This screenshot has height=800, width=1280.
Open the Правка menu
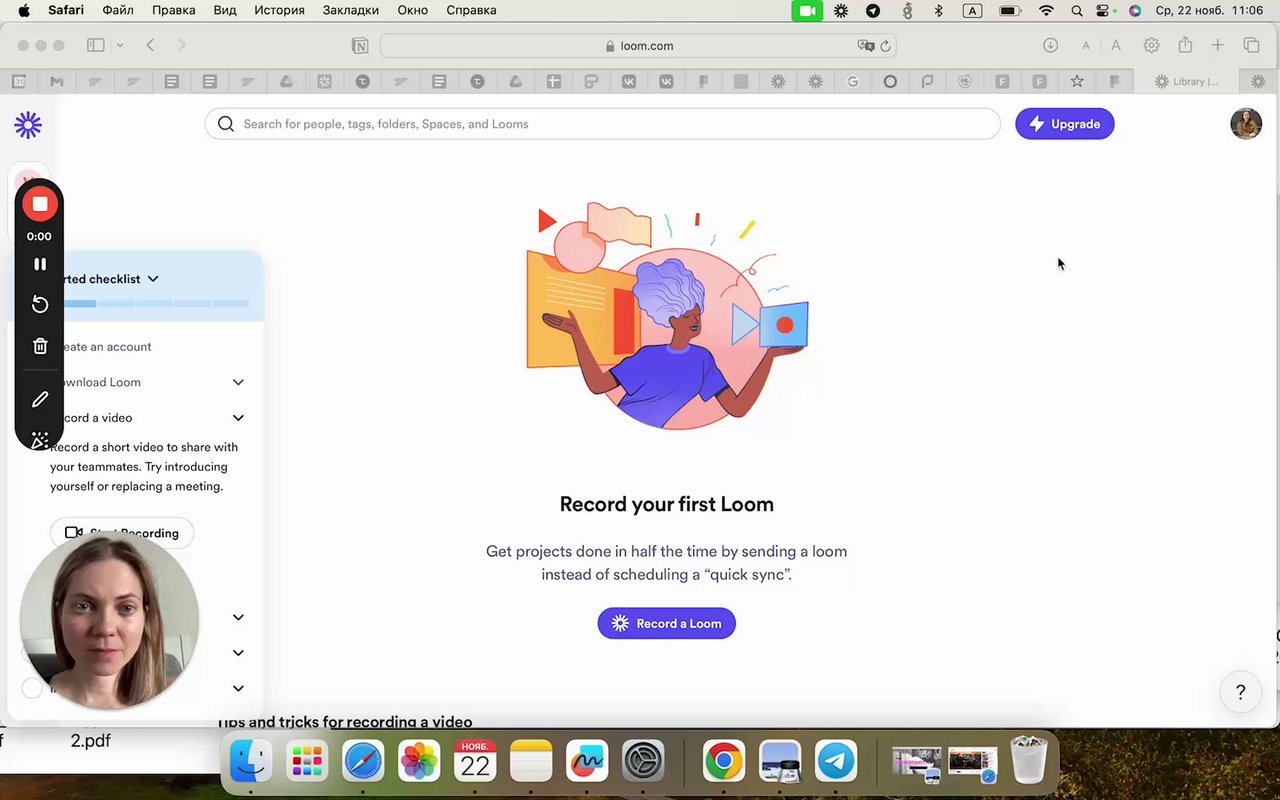[x=173, y=10]
